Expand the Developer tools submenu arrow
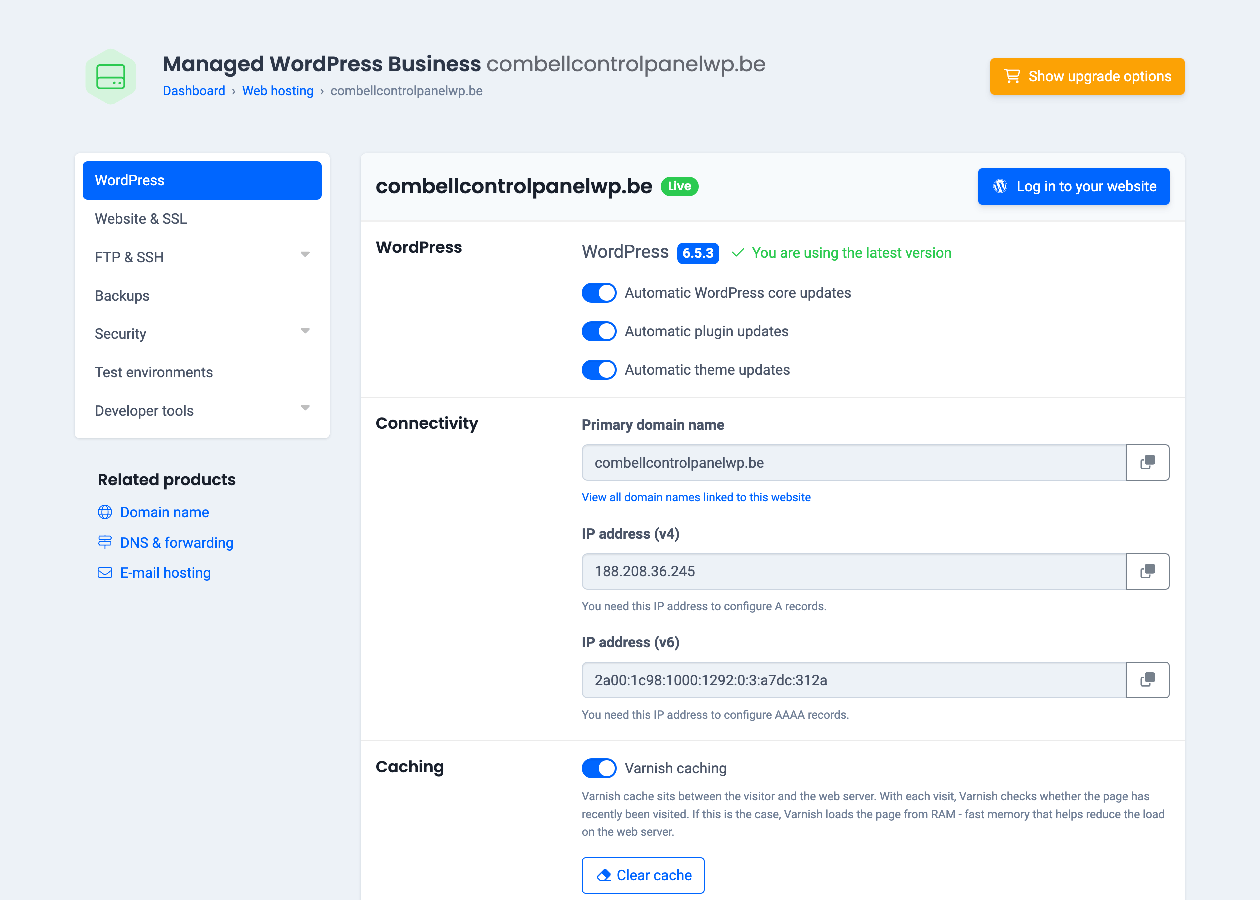Image resolution: width=1260 pixels, height=900 pixels. pyautogui.click(x=305, y=408)
